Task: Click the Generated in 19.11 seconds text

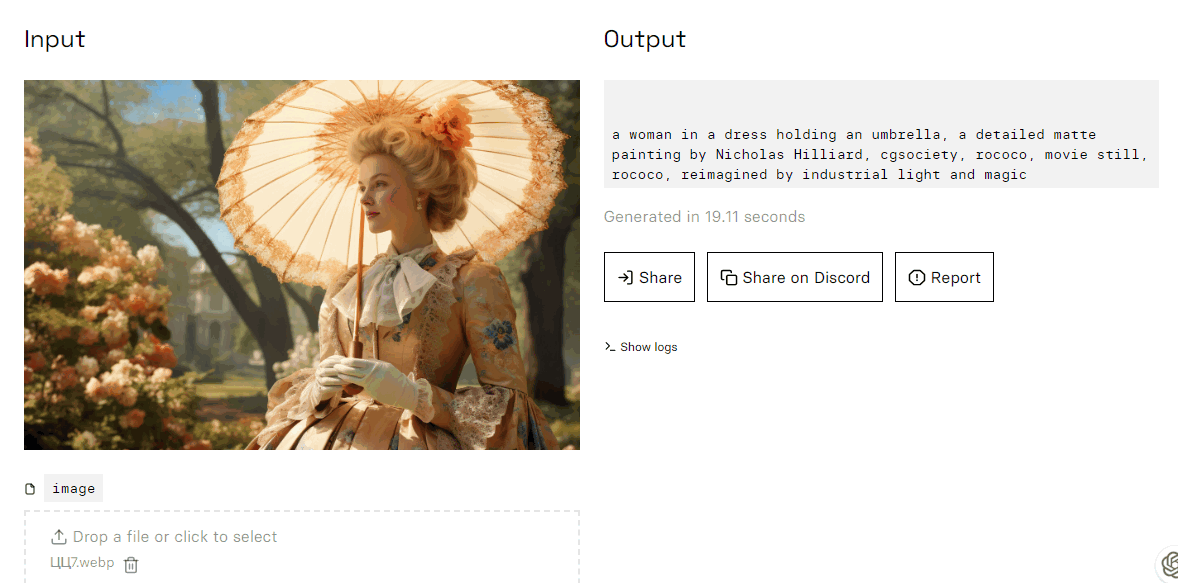Action: (705, 217)
